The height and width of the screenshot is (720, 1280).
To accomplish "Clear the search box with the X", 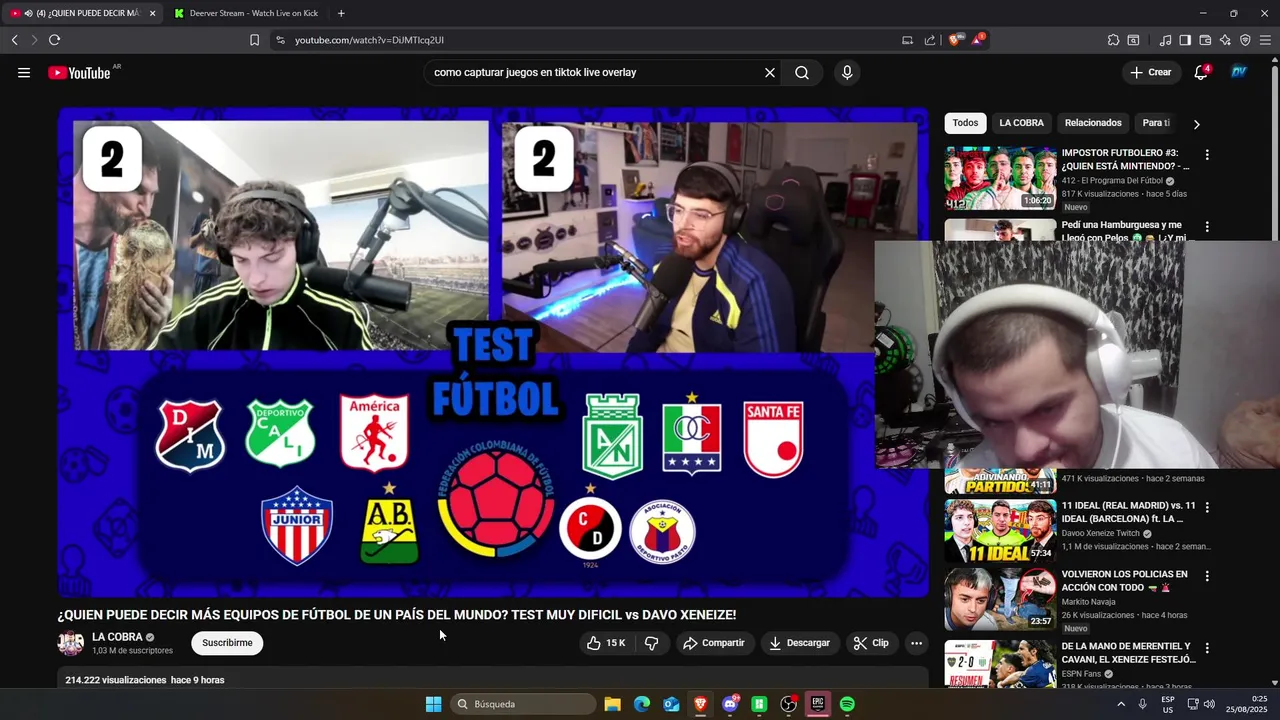I will coord(770,72).
